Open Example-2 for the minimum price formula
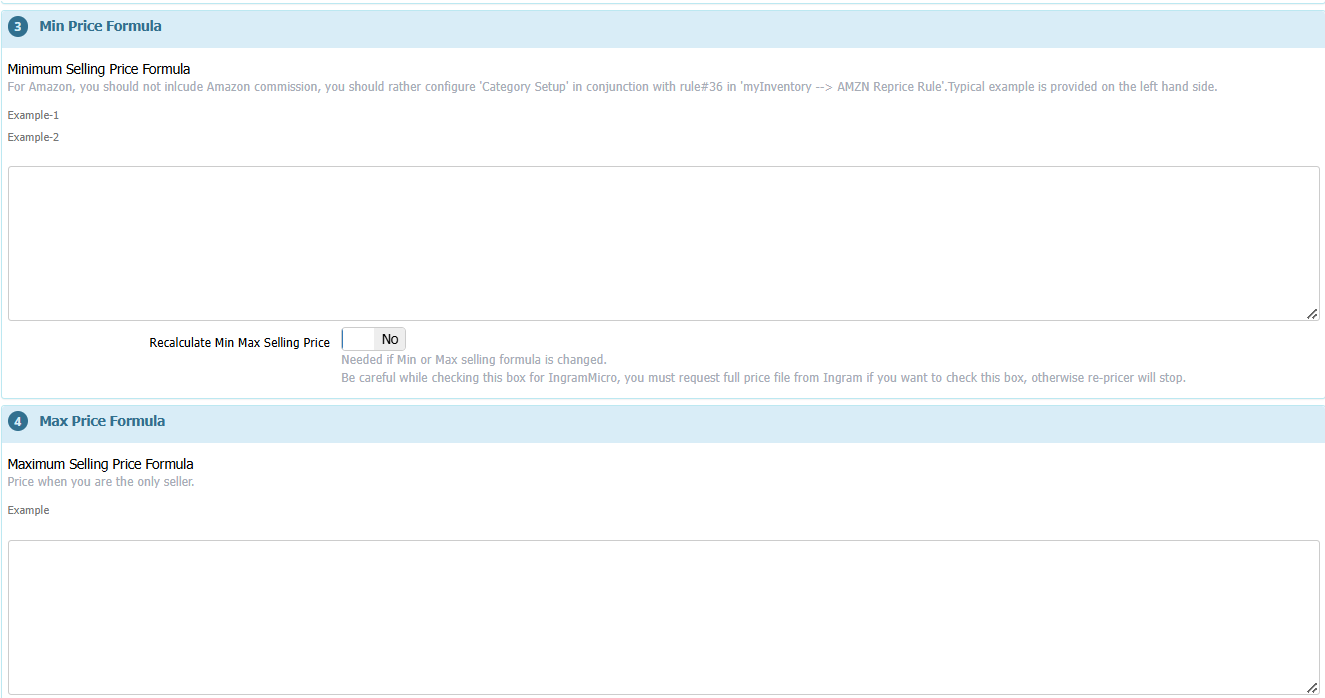The height and width of the screenshot is (698, 1325). click(33, 137)
